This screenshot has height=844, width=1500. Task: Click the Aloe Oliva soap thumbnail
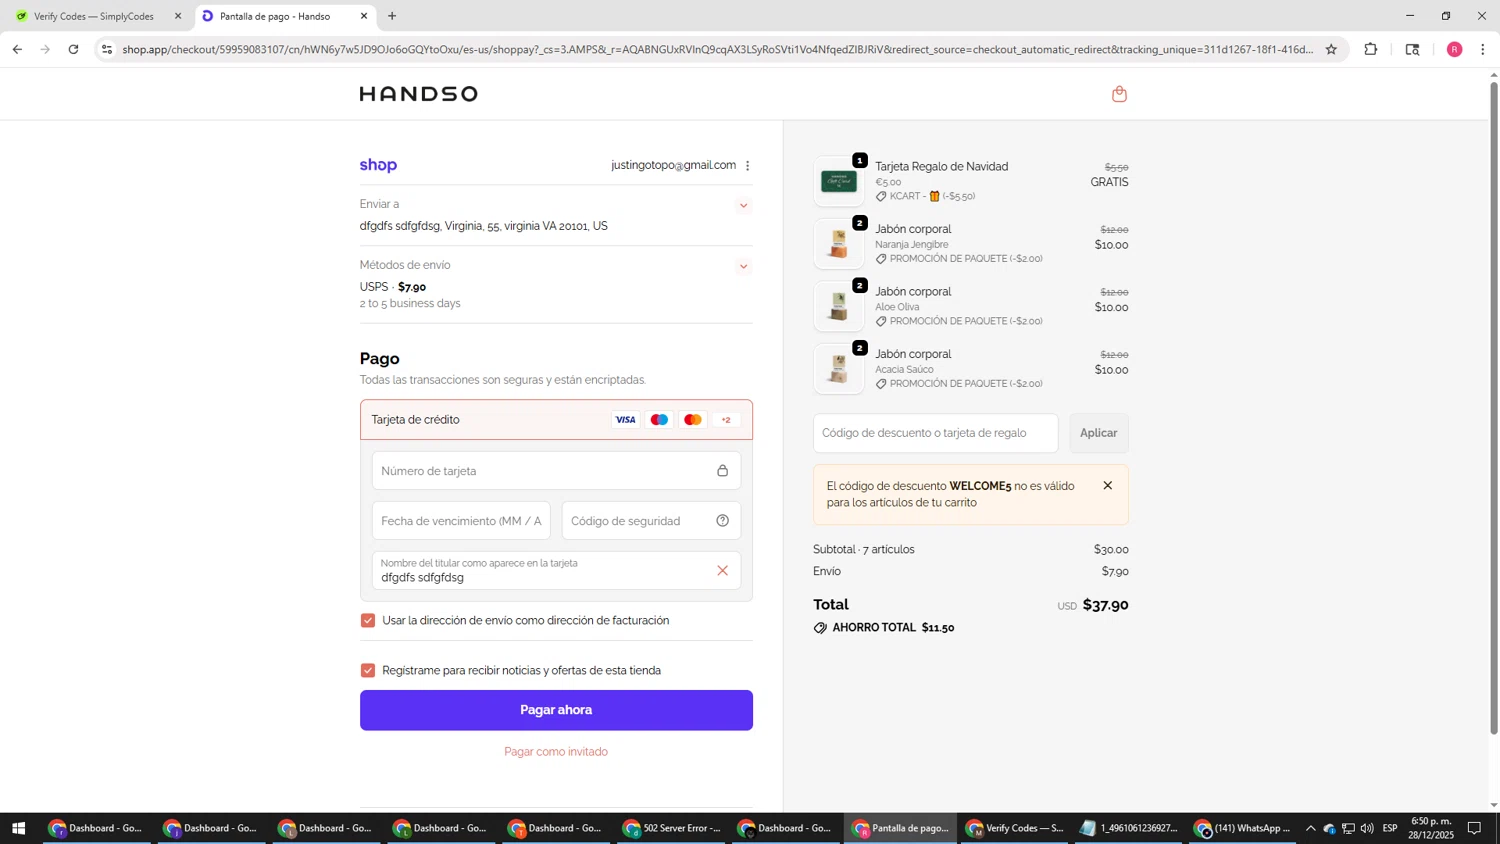click(838, 307)
